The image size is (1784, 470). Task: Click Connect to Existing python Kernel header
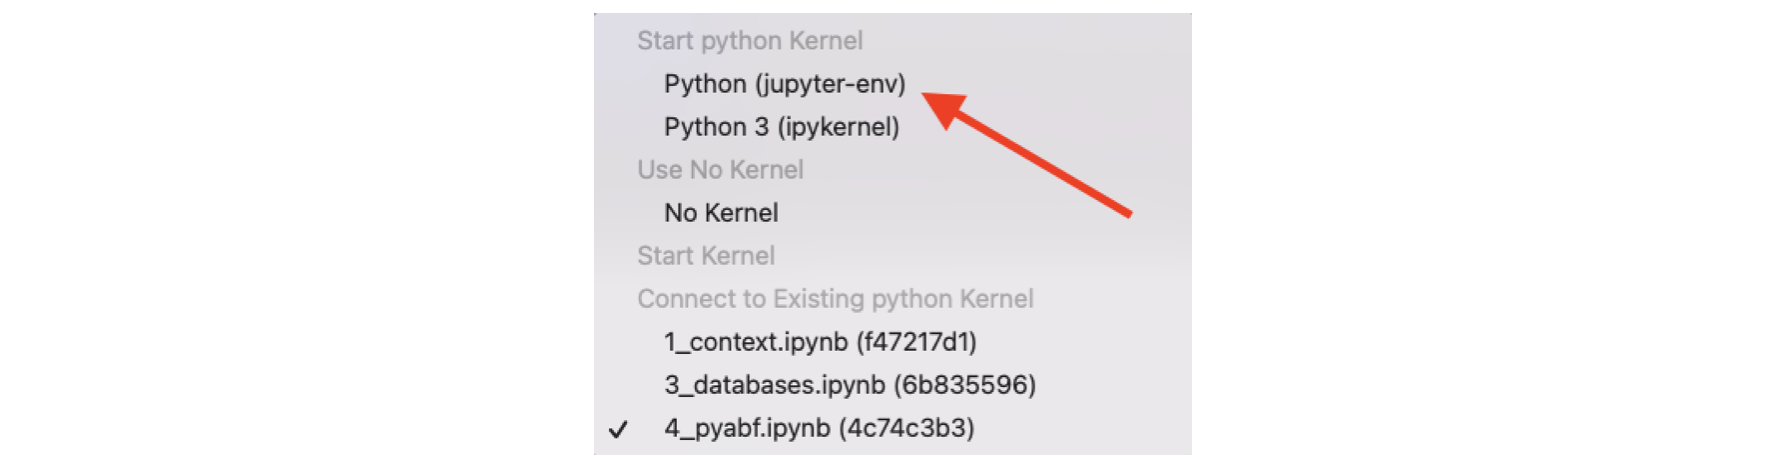[835, 299]
